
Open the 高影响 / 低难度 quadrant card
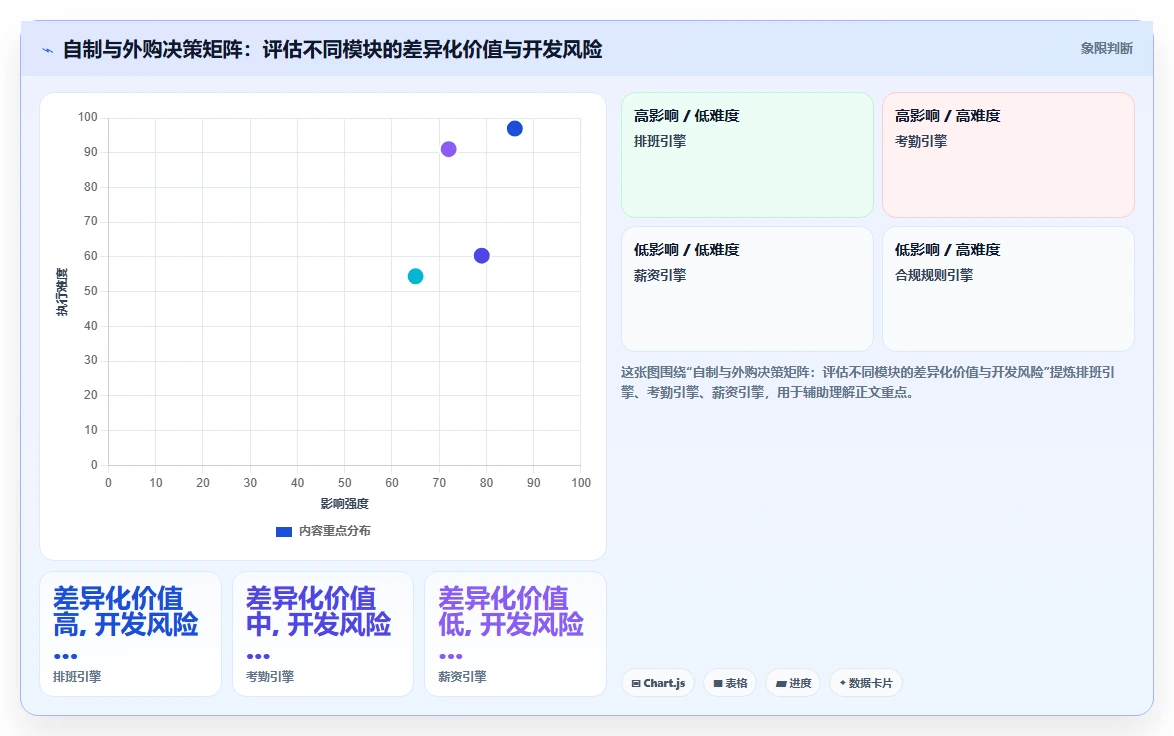747,155
